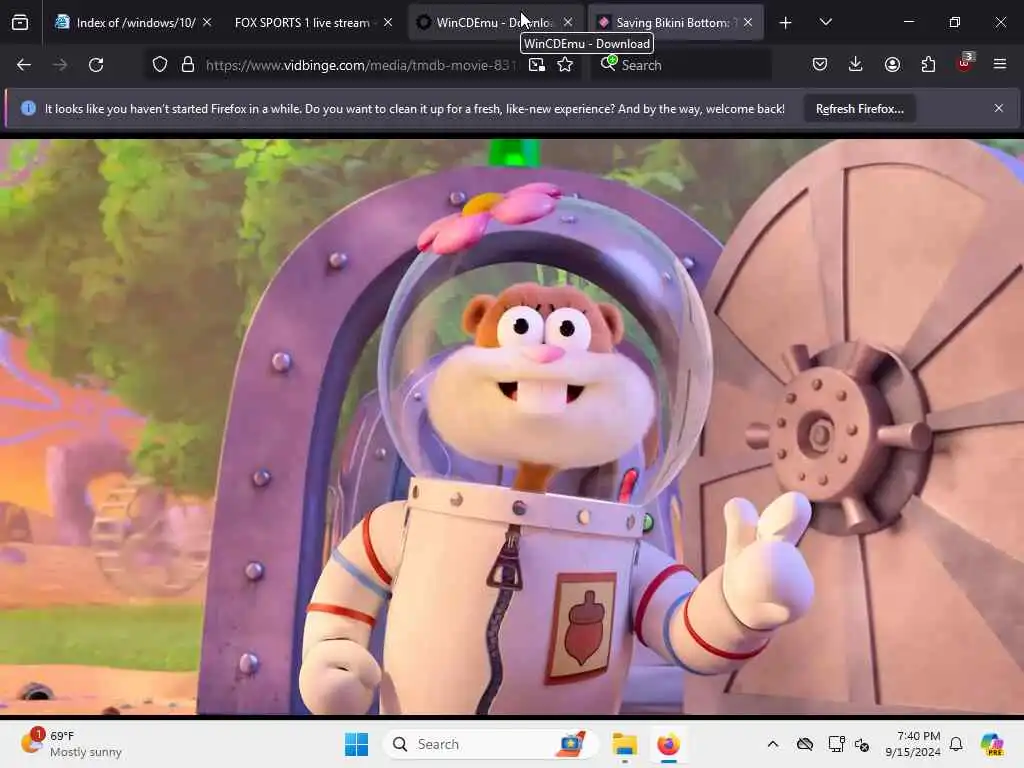Open the Downloads panel arrow icon
This screenshot has width=1024, height=768.
coord(856,64)
